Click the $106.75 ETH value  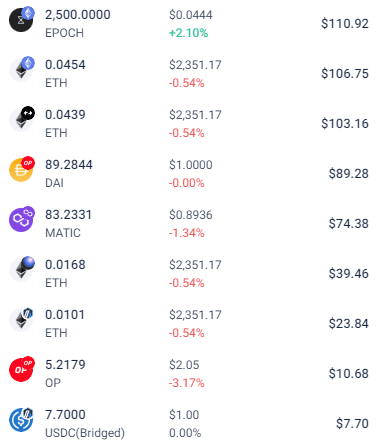(x=345, y=74)
